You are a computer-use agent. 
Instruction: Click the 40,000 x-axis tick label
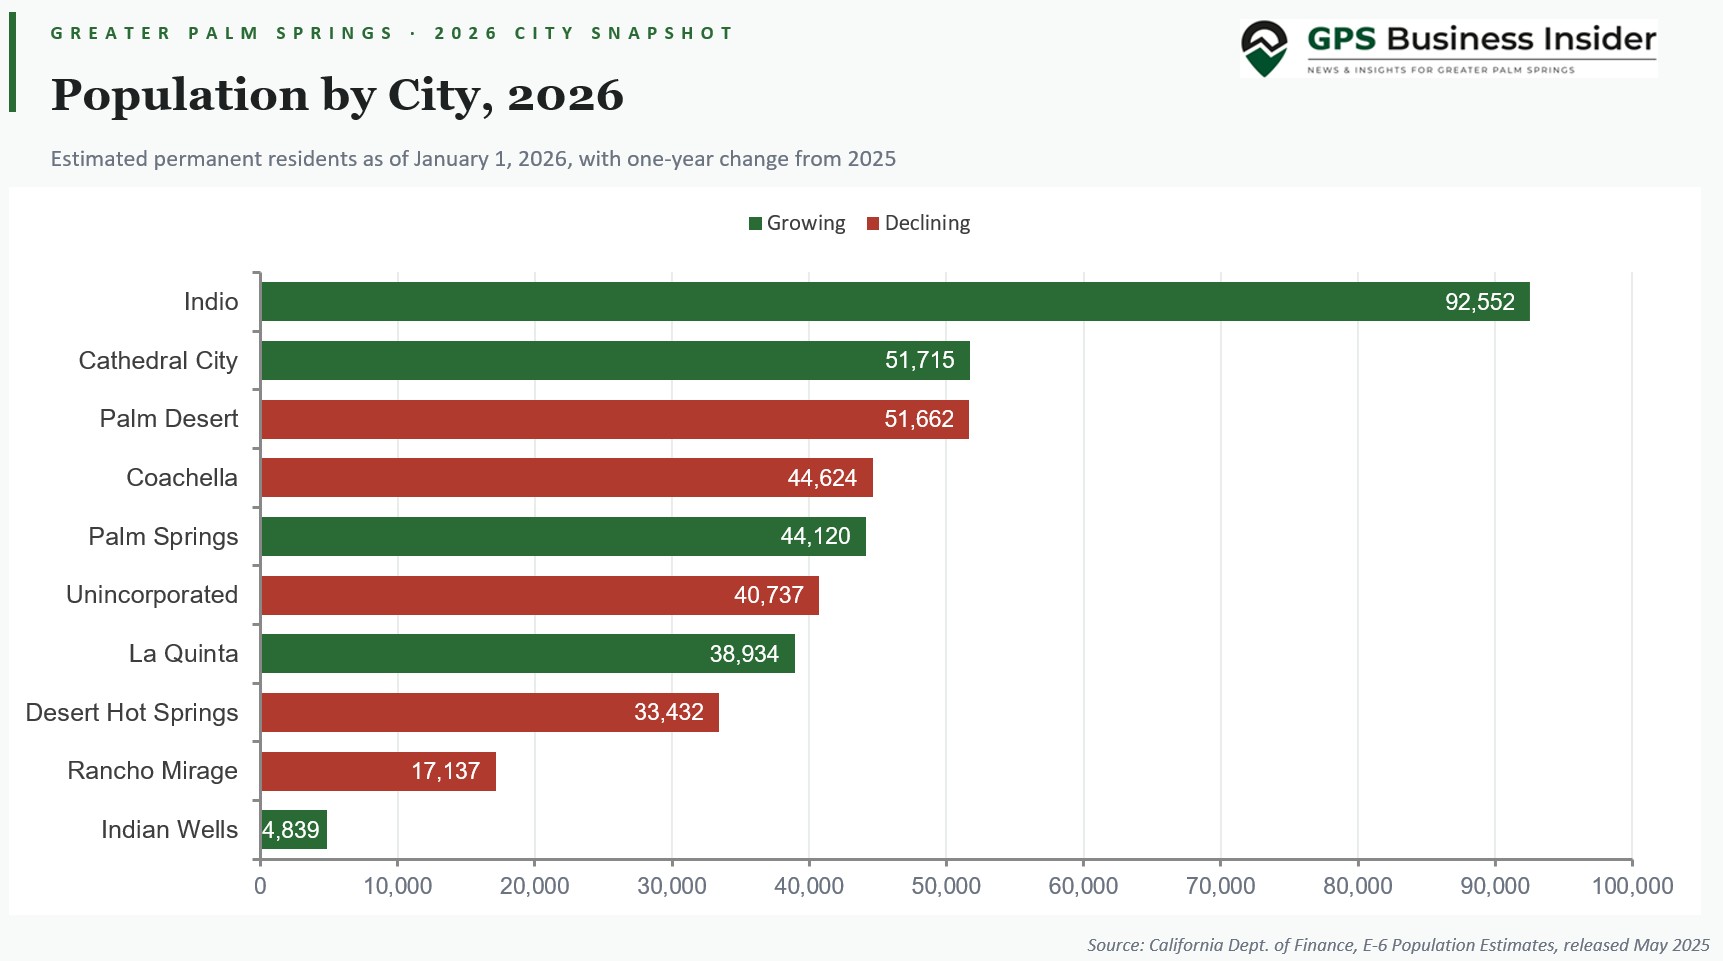click(809, 886)
